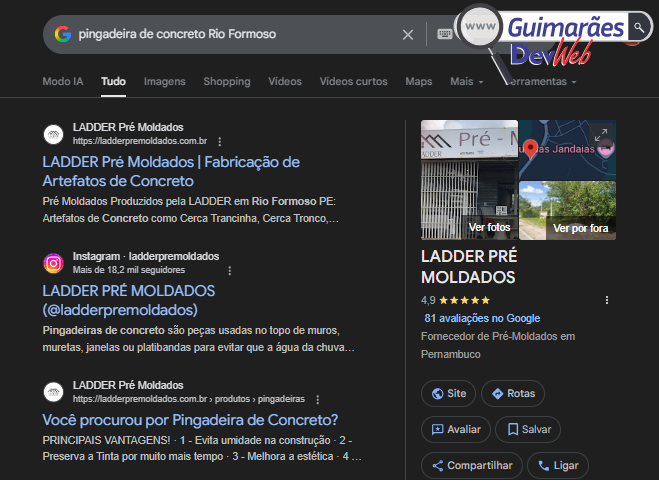Click the Instagram logo icon
659x482 pixels.
coord(53,263)
